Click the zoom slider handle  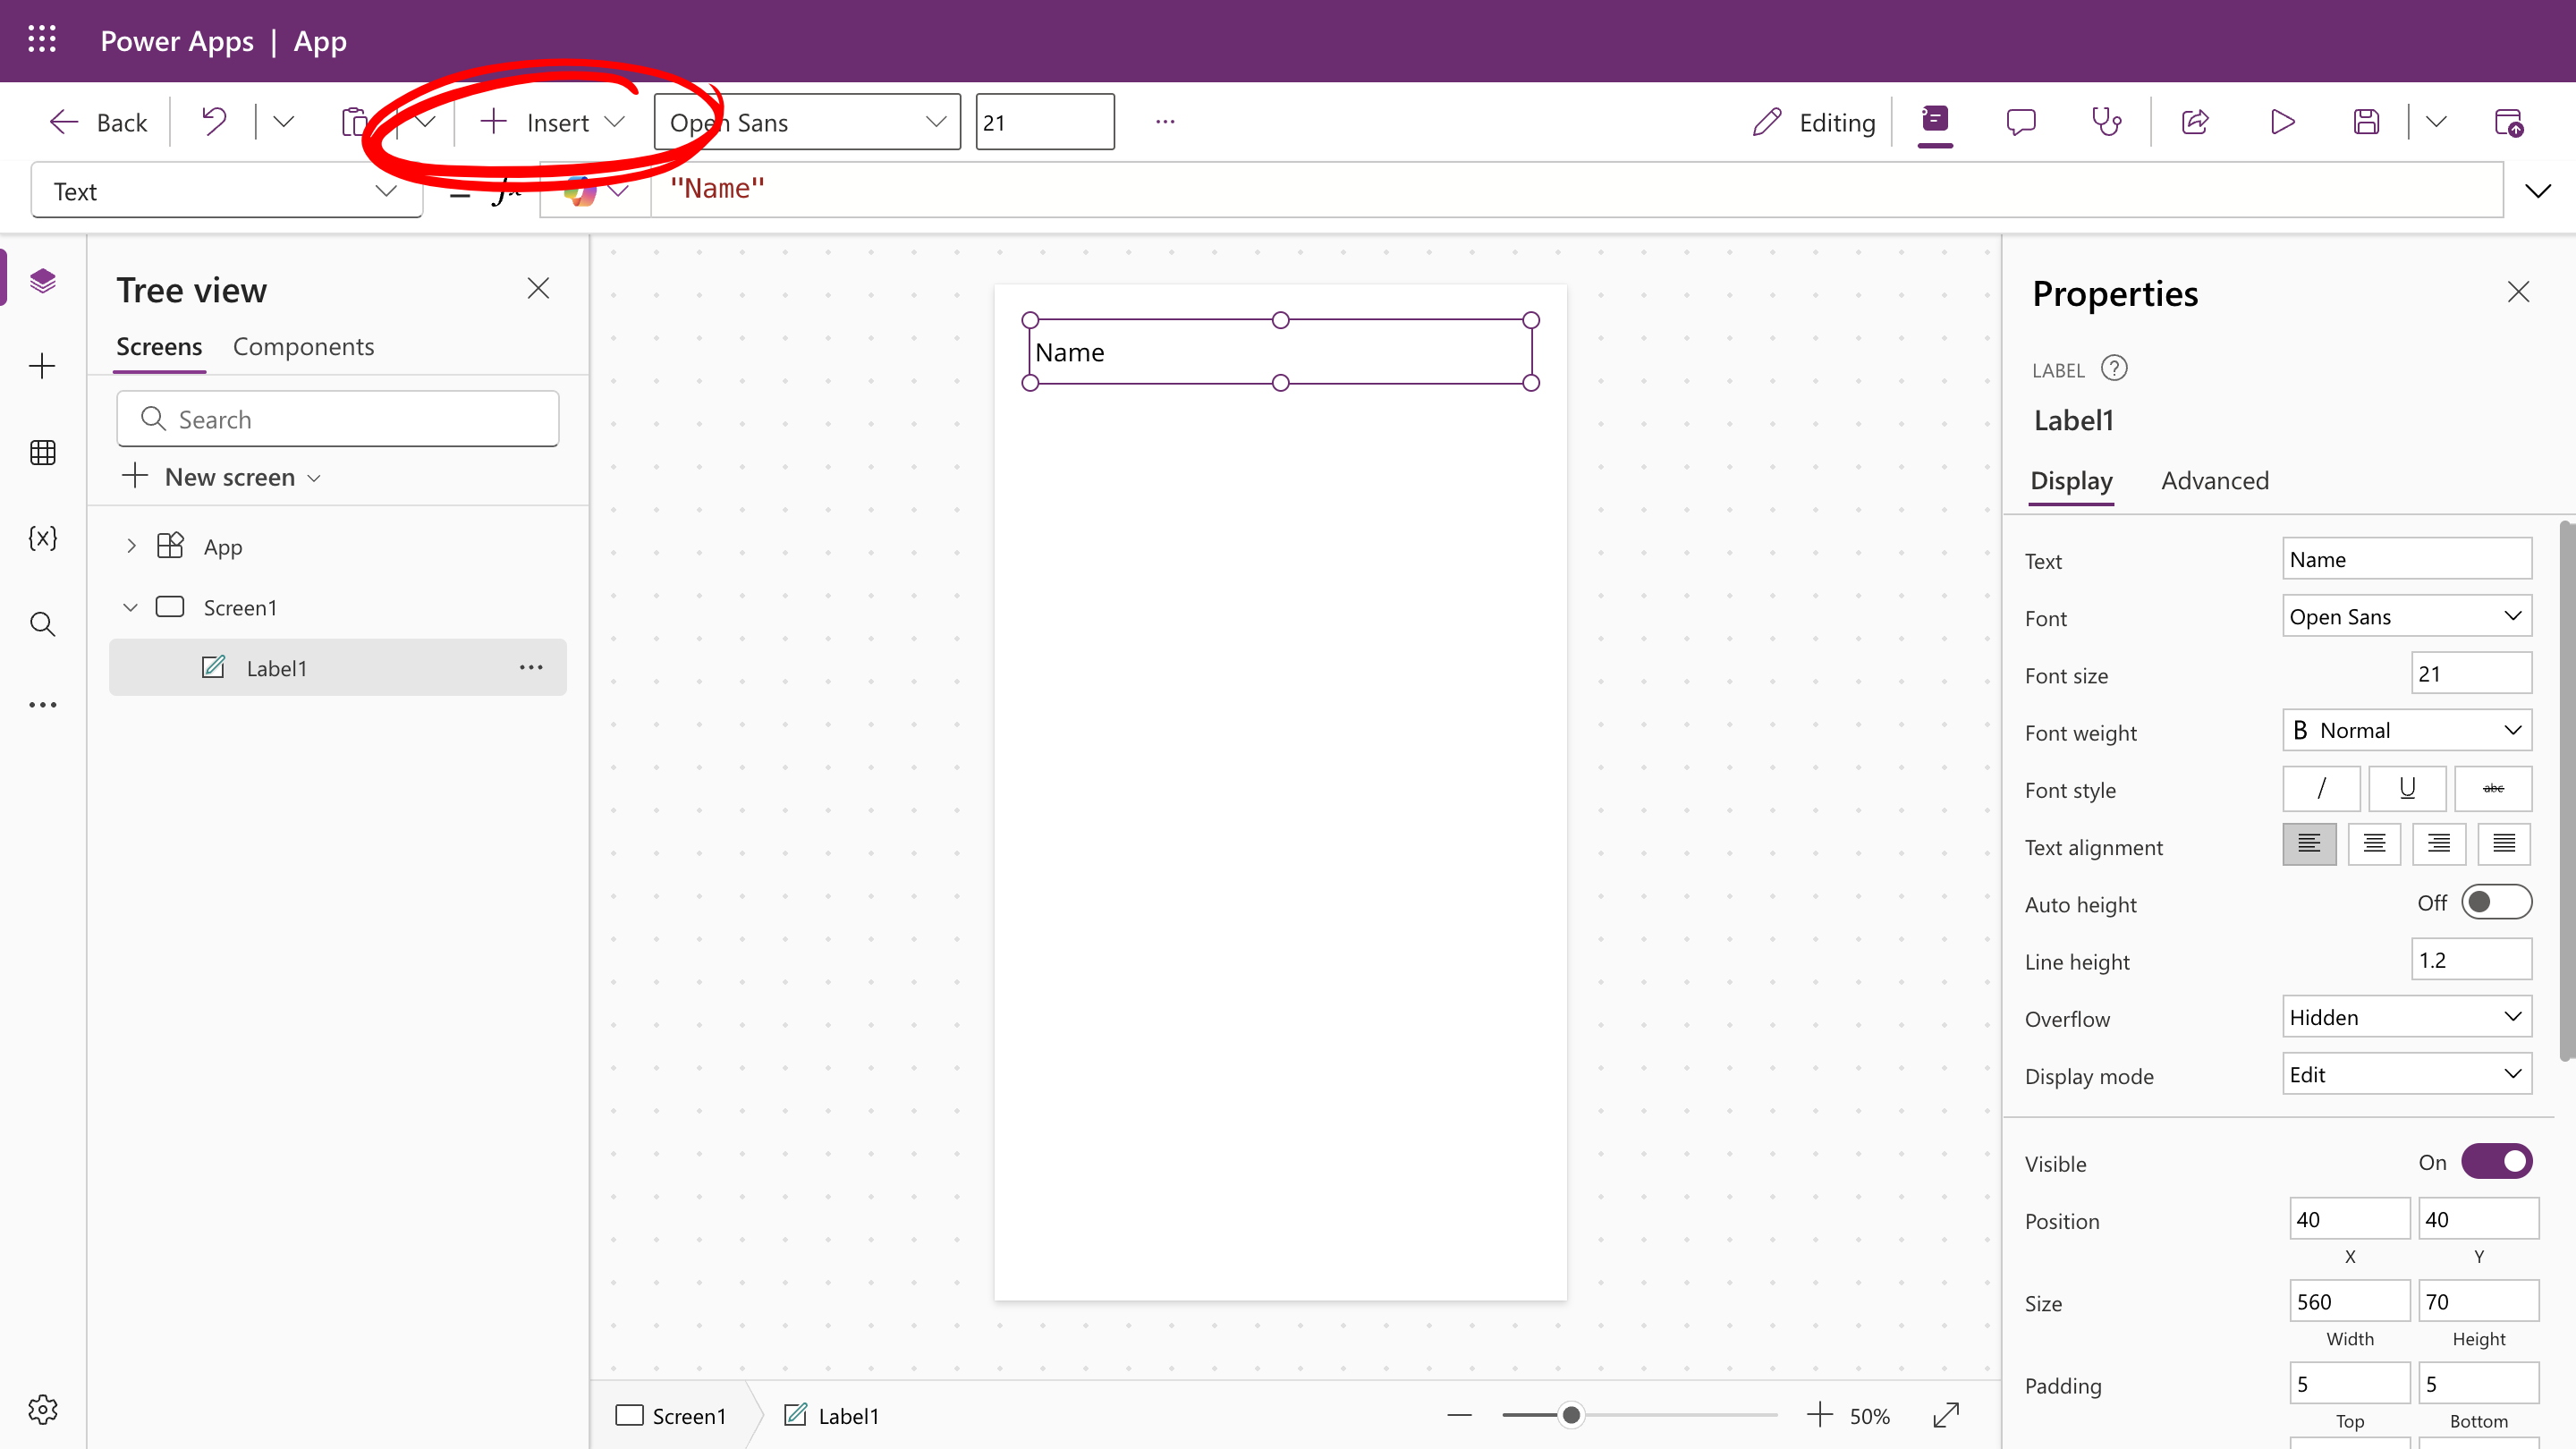click(1571, 1415)
